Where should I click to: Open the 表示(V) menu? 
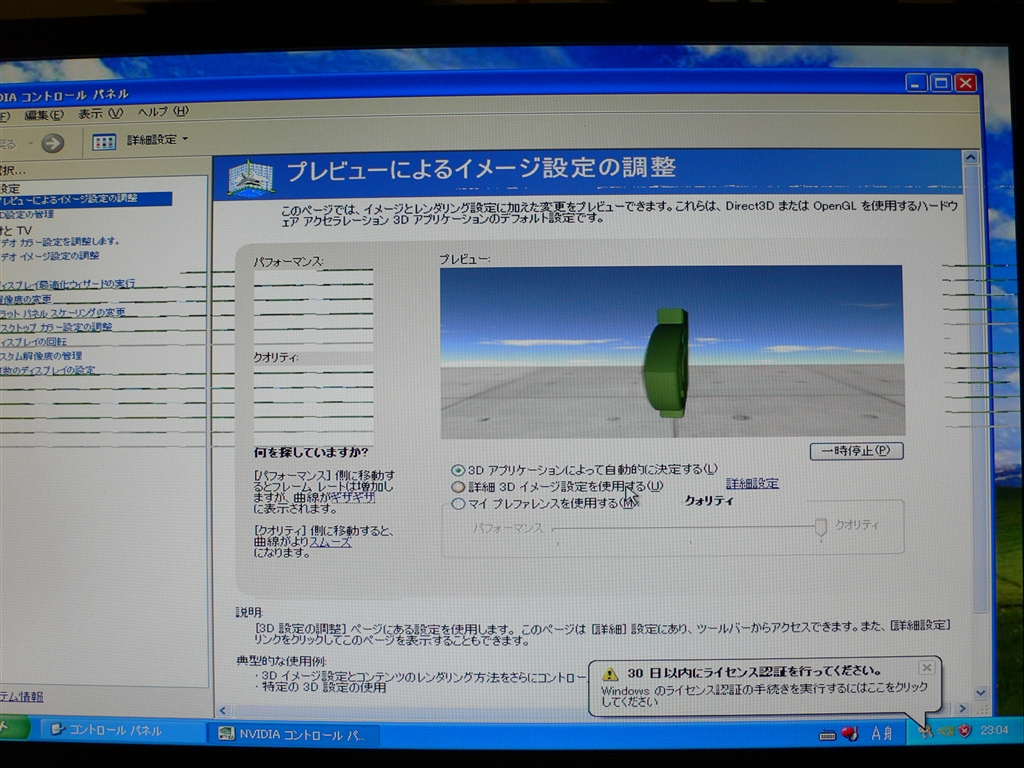click(100, 113)
